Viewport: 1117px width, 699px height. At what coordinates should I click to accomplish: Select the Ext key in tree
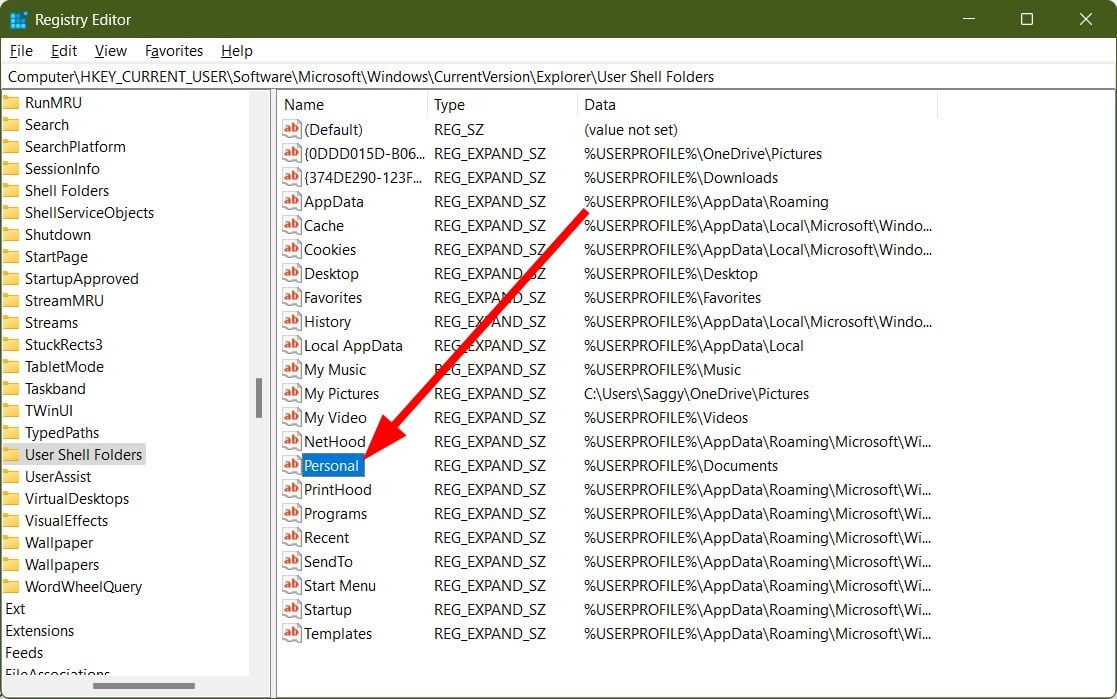[x=15, y=609]
